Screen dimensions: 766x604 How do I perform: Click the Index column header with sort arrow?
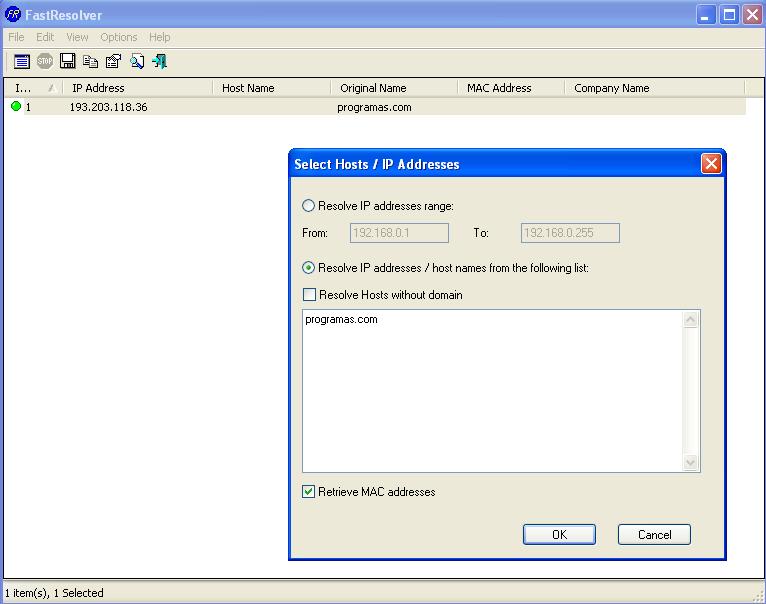pos(34,88)
